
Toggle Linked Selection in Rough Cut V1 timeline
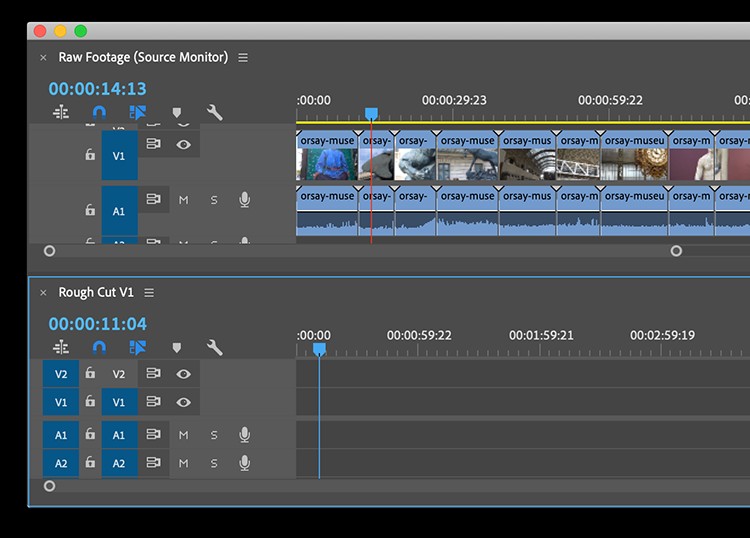[137, 348]
